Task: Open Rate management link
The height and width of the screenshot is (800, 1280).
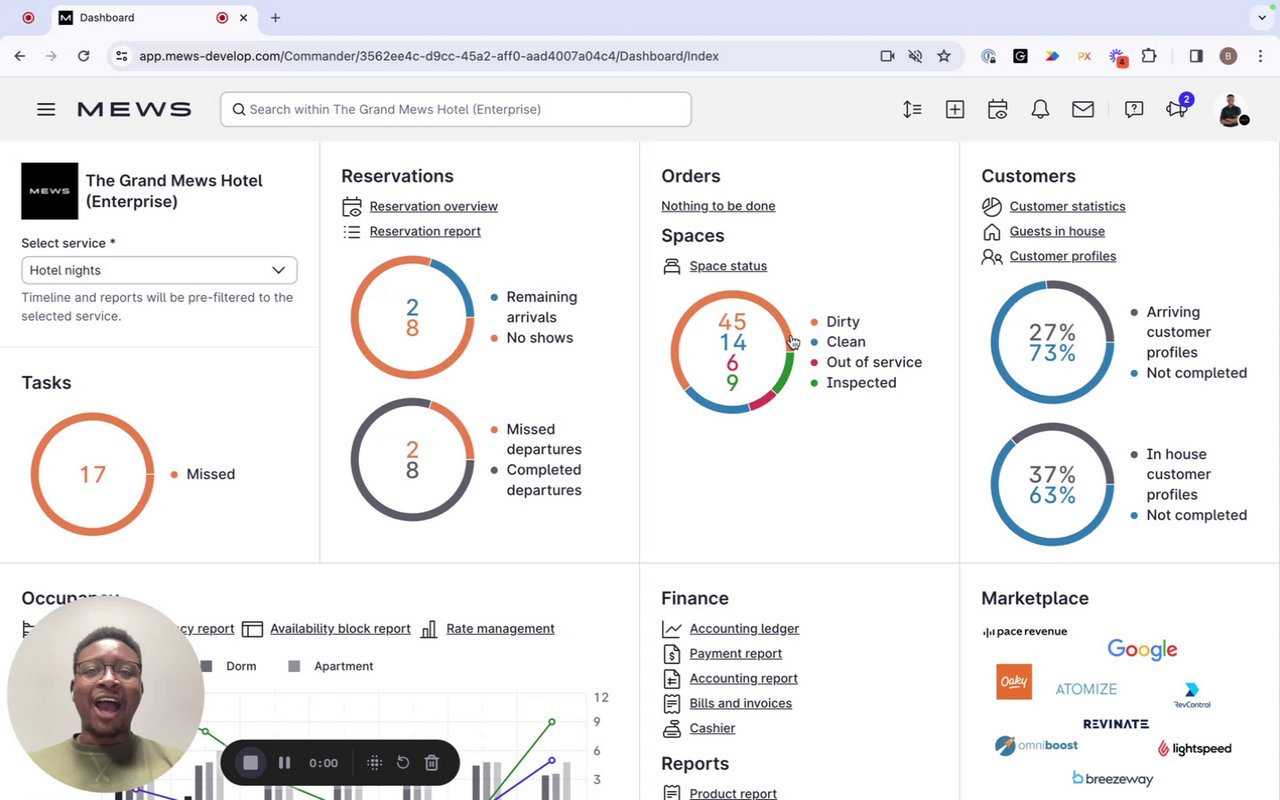Action: tap(500, 629)
